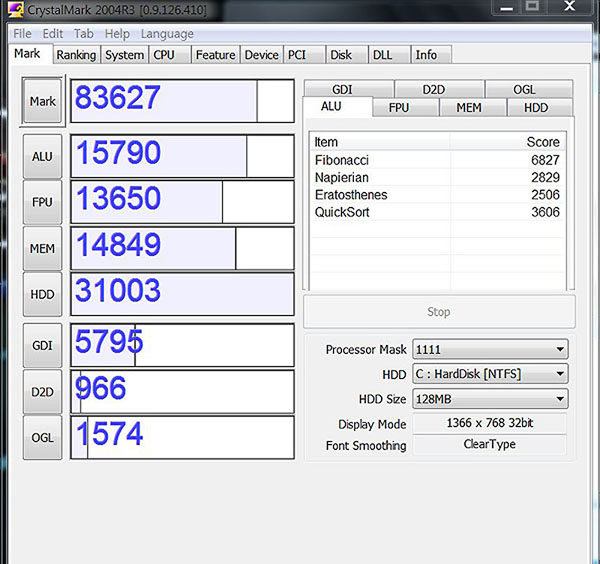The width and height of the screenshot is (600, 564).
Task: Click the Item column header
Action: 380,142
